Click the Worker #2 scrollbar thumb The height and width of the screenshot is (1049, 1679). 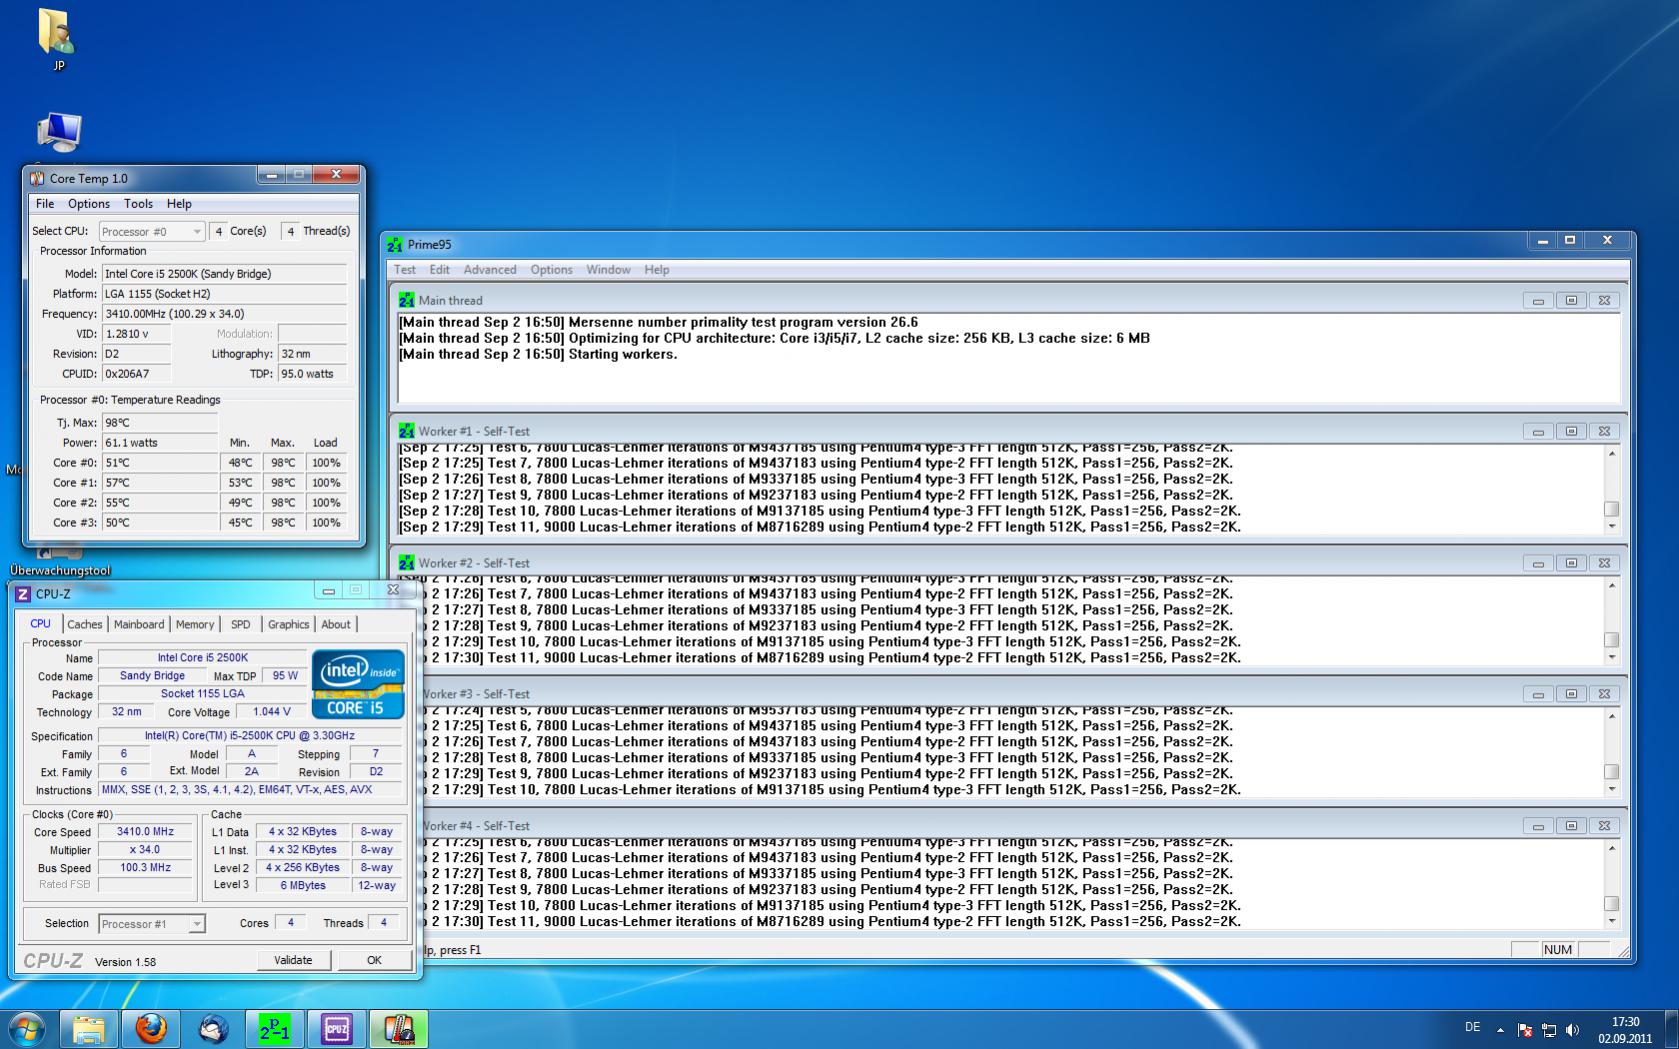[1611, 640]
